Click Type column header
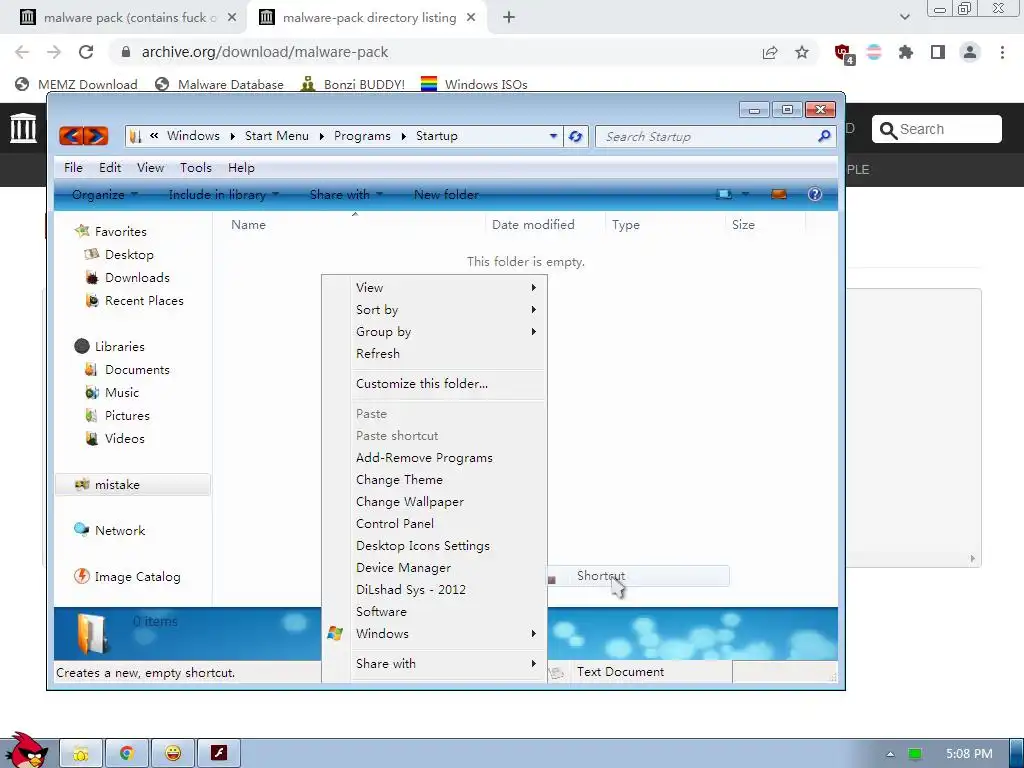The height and width of the screenshot is (768, 1024). click(x=665, y=225)
